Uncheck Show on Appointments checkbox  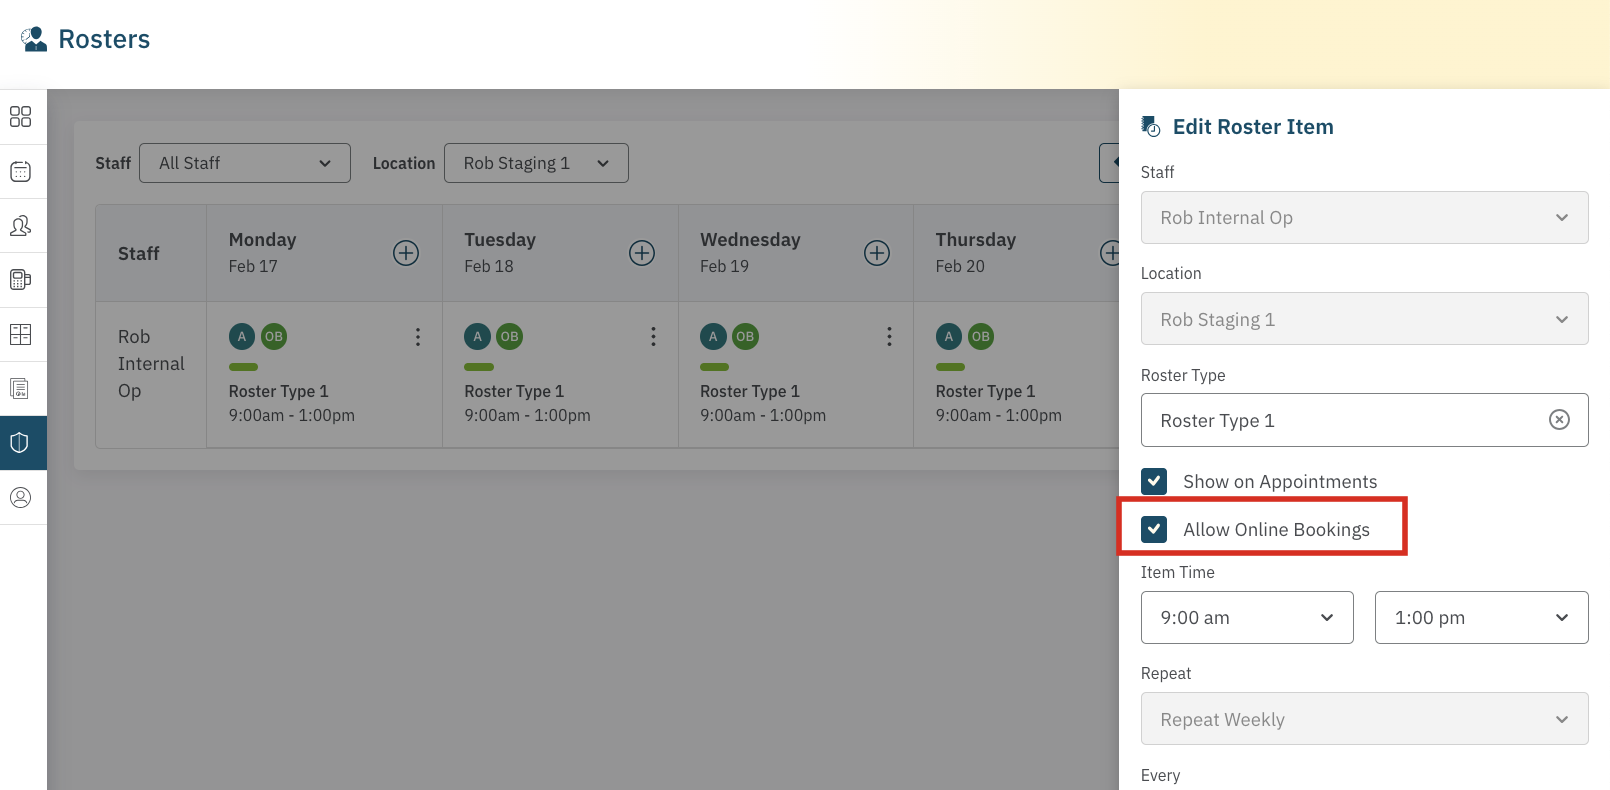[x=1154, y=482]
